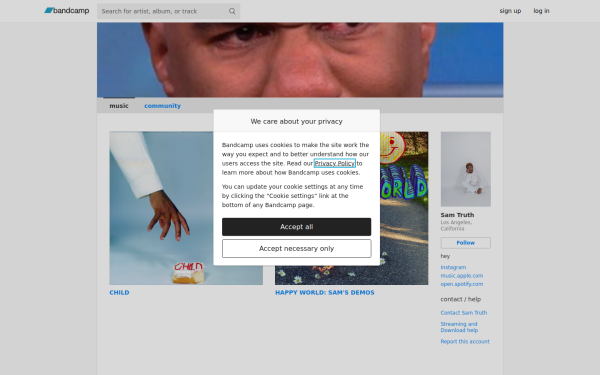
Task: Click the 'We care about your privacy' heading
Action: [x=297, y=121]
